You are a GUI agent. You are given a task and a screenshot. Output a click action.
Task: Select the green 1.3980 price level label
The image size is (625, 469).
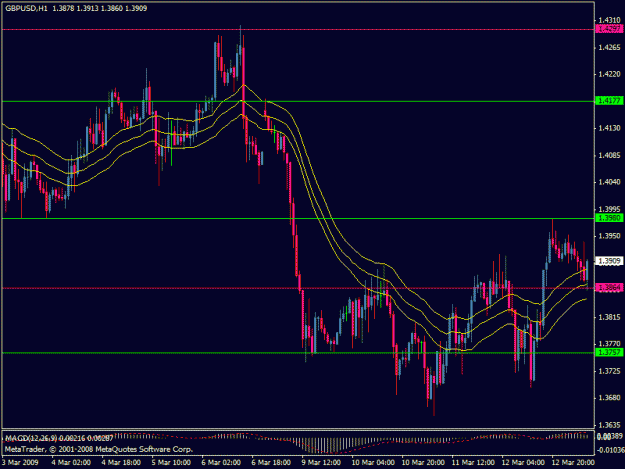[x=609, y=218]
